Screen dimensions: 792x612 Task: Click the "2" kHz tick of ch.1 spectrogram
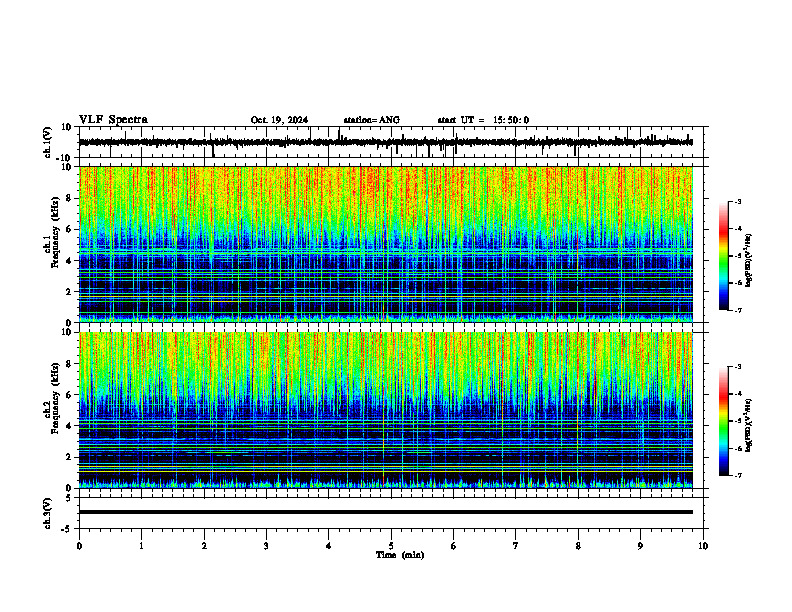69,292
